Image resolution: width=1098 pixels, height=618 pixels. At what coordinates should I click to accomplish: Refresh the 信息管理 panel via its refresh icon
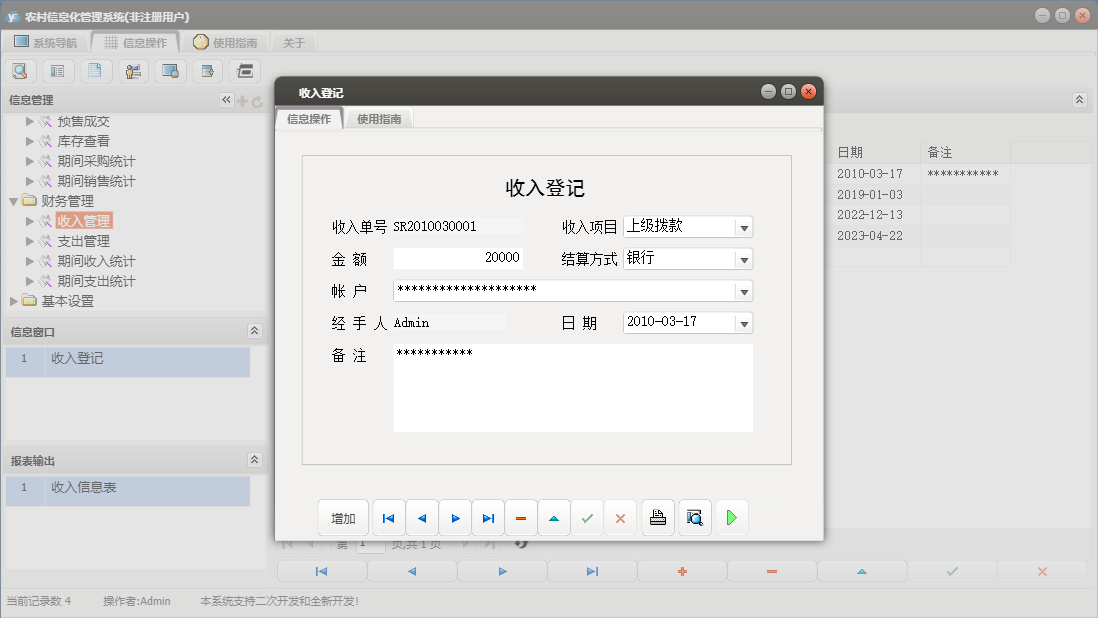pyautogui.click(x=257, y=100)
